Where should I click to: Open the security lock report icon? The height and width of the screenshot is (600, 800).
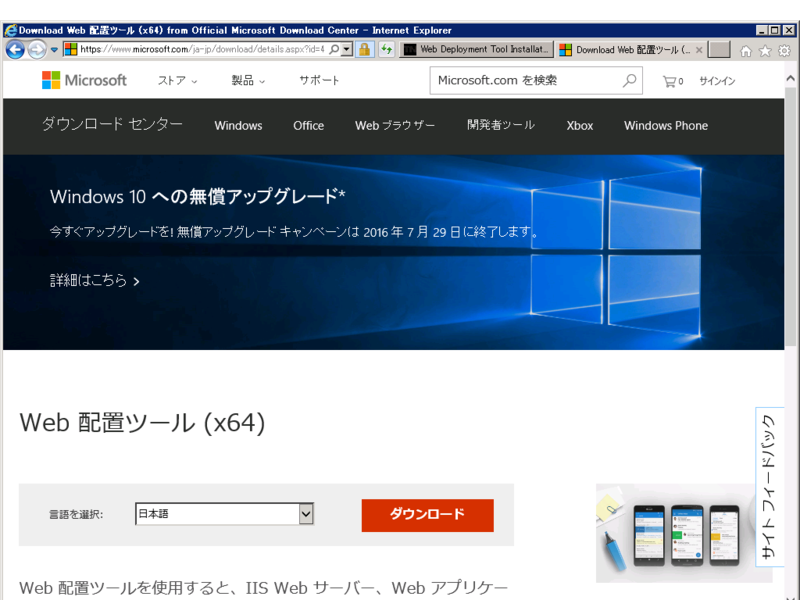[364, 49]
